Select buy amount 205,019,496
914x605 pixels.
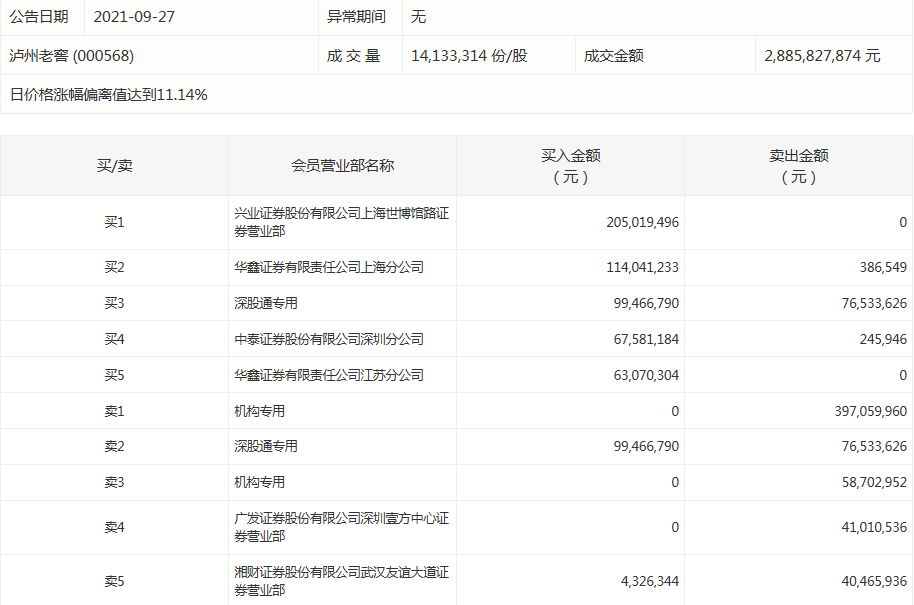pyautogui.click(x=642, y=222)
